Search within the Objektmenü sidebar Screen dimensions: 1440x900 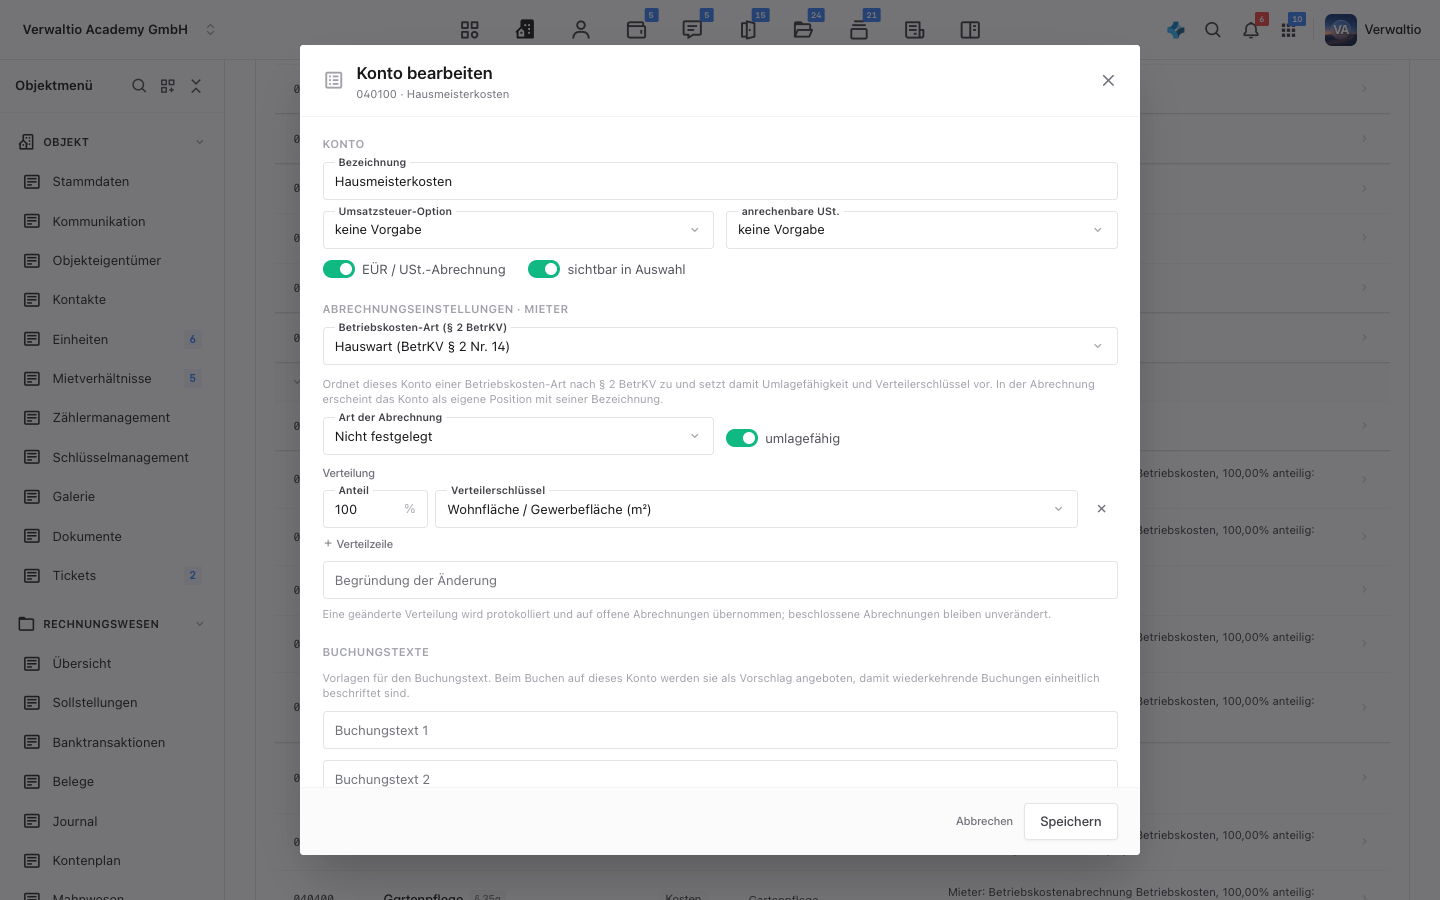pos(139,86)
